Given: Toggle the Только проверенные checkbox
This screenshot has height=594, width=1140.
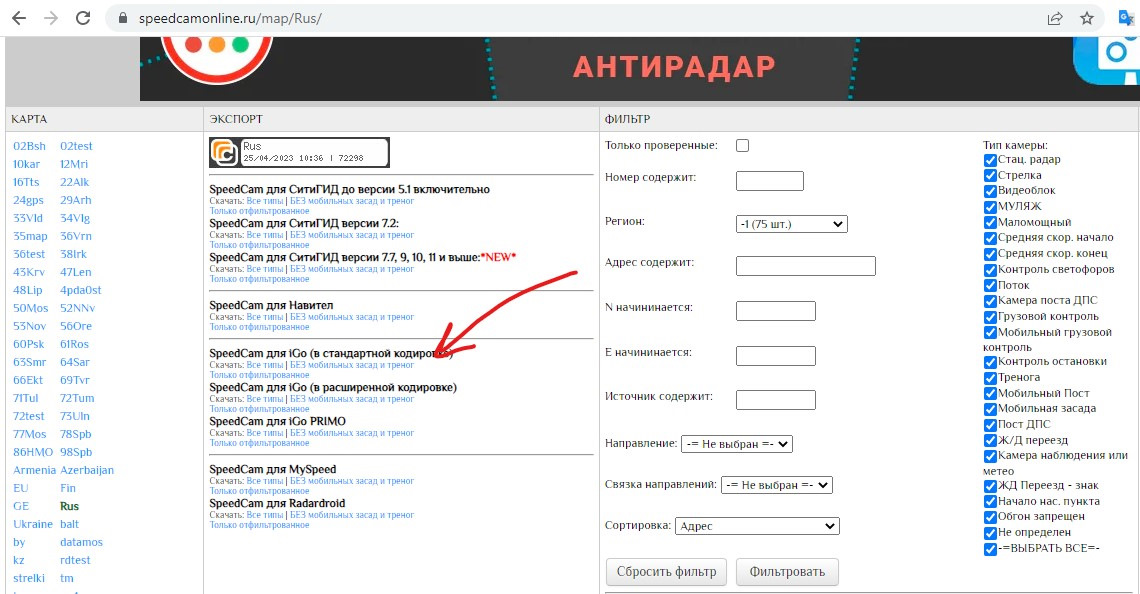Looking at the screenshot, I should (x=742, y=145).
